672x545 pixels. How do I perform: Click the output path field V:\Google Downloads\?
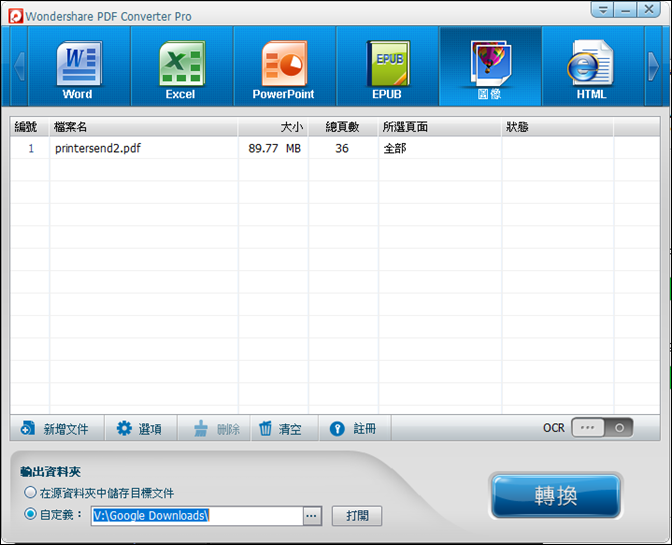coord(197,515)
